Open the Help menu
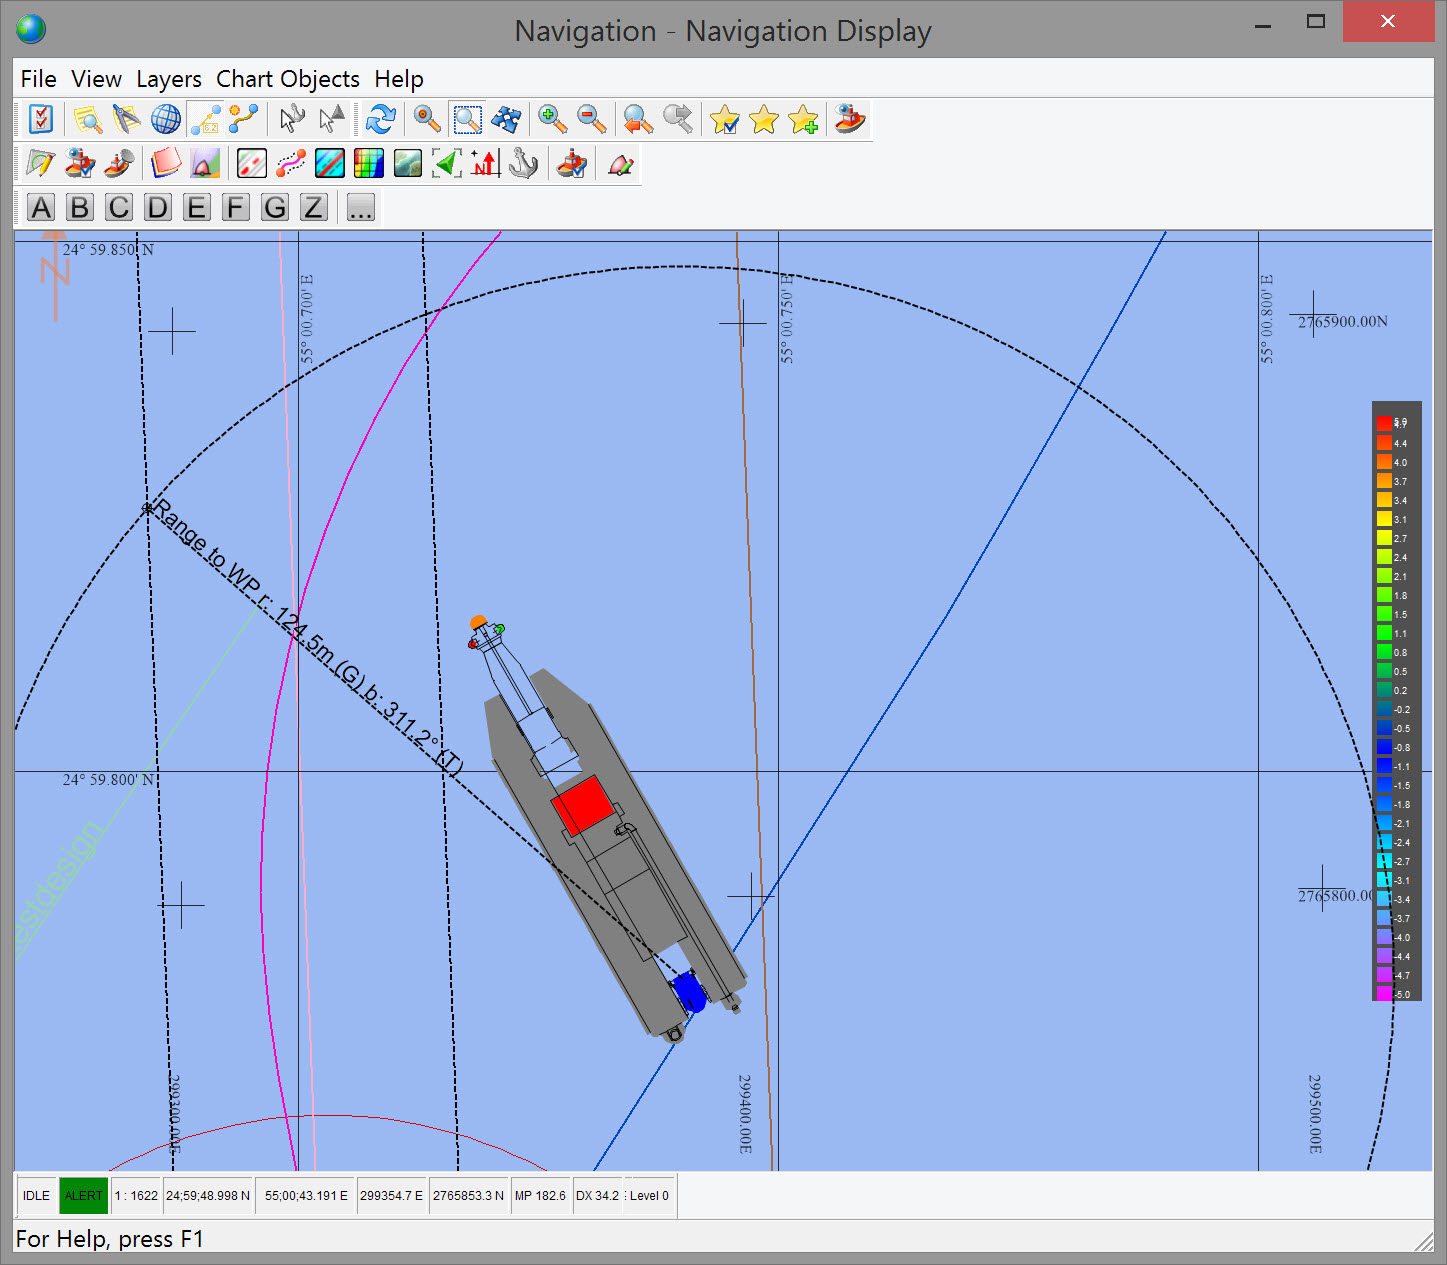The height and width of the screenshot is (1265, 1447). [x=398, y=79]
